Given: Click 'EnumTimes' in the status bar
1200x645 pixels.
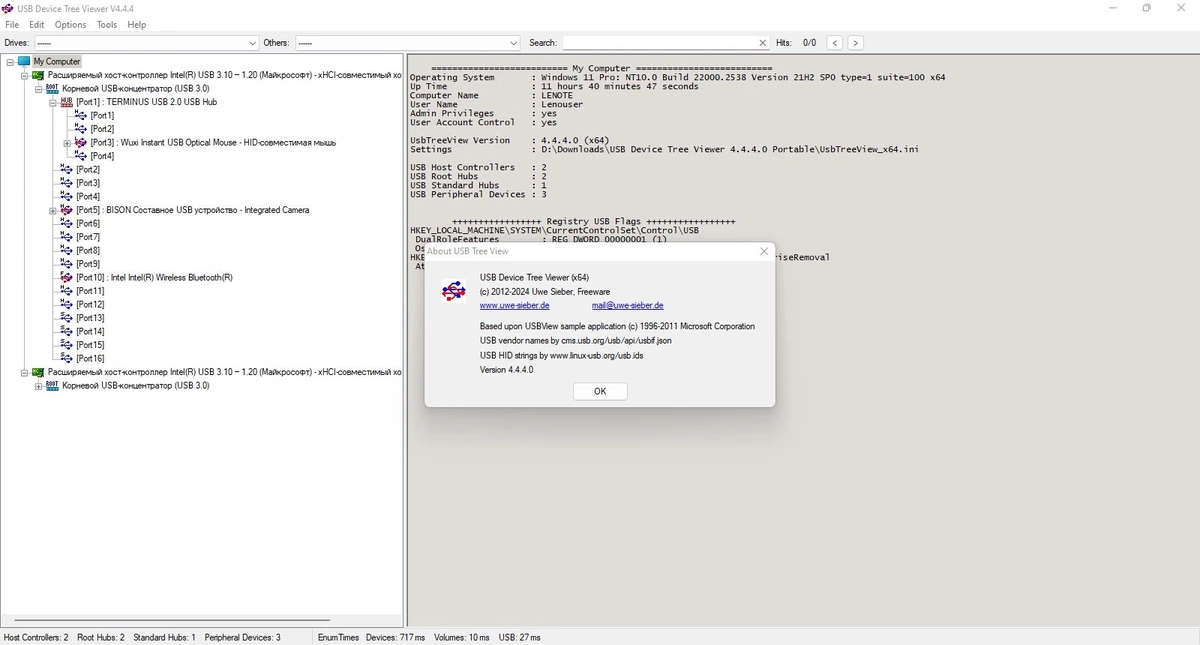Looking at the screenshot, I should [x=338, y=637].
